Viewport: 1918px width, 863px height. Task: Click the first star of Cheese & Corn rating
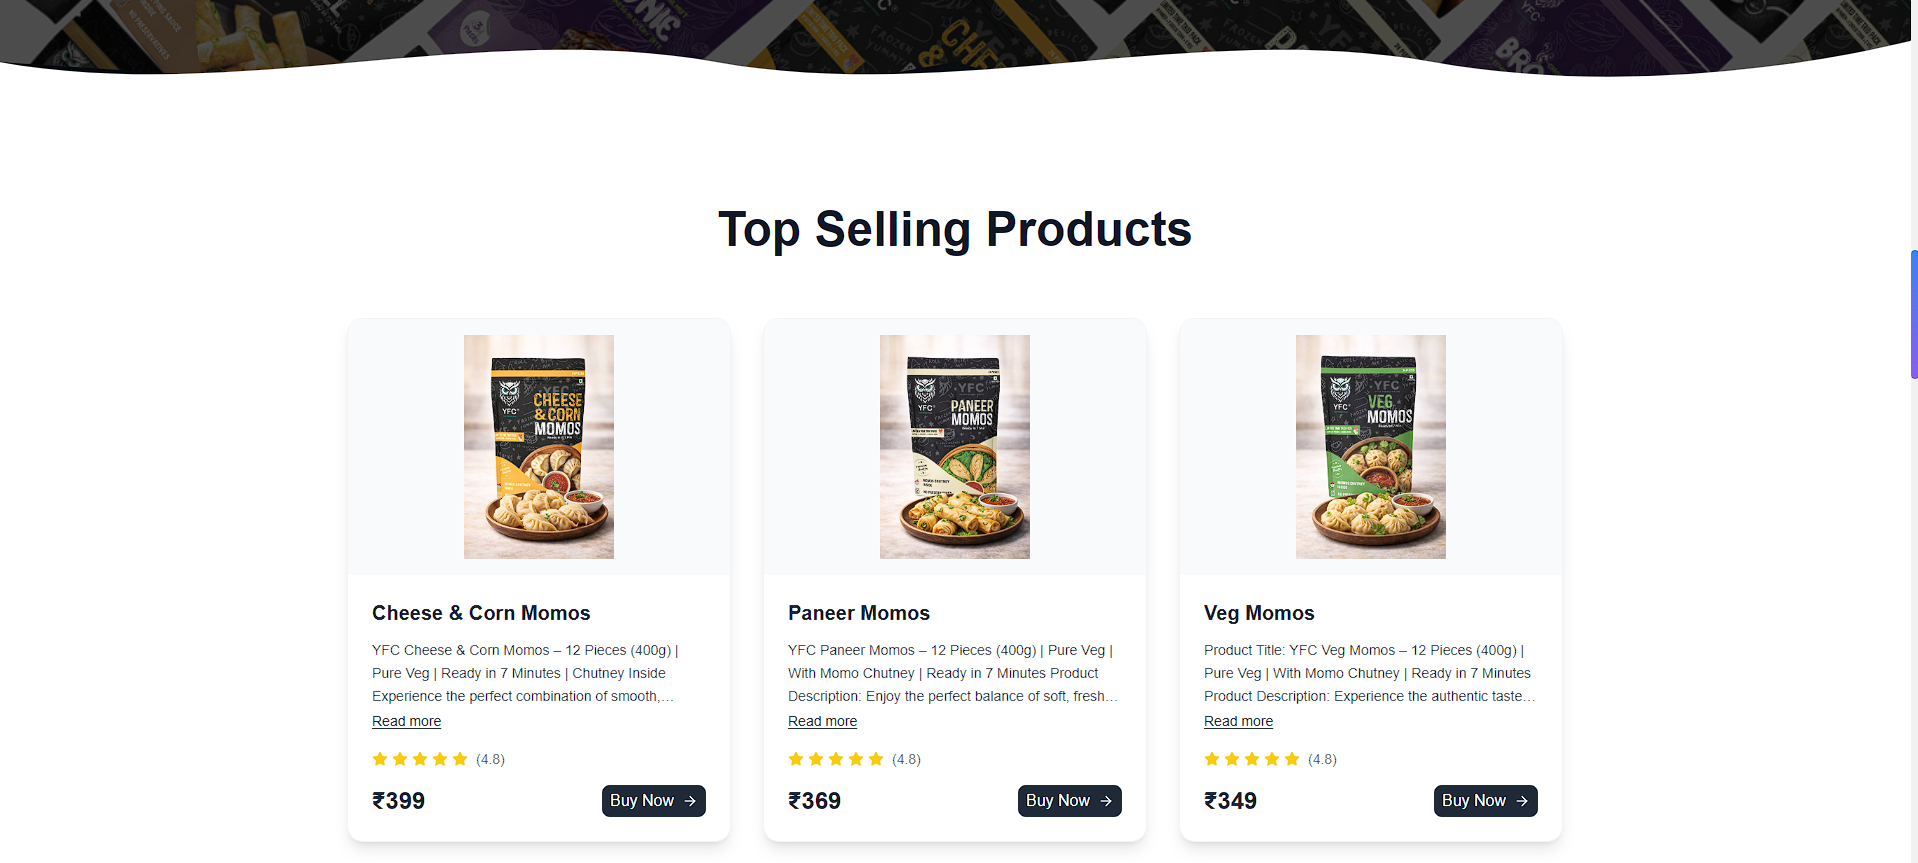380,759
